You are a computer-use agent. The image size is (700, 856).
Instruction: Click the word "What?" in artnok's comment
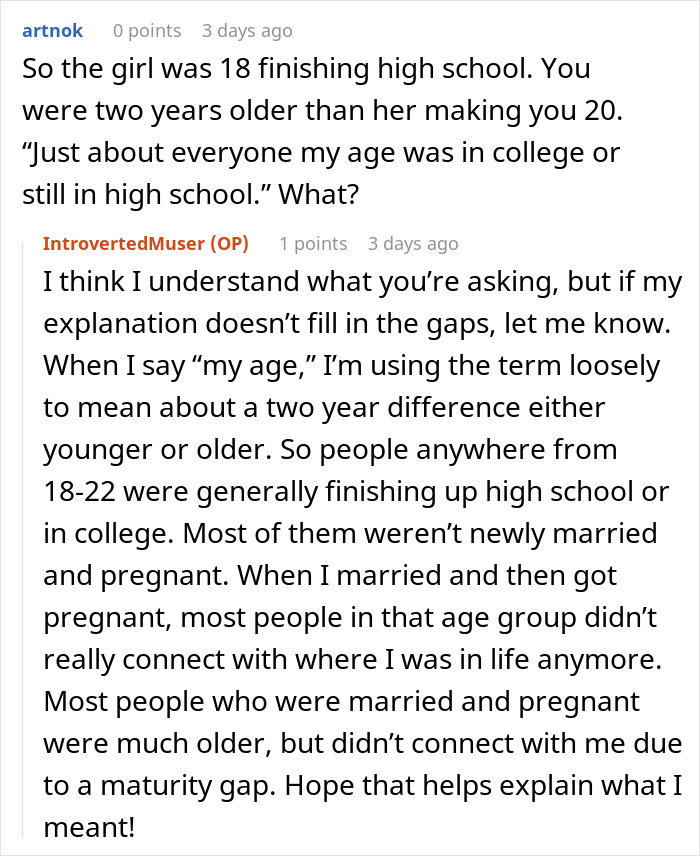pyautogui.click(x=318, y=195)
